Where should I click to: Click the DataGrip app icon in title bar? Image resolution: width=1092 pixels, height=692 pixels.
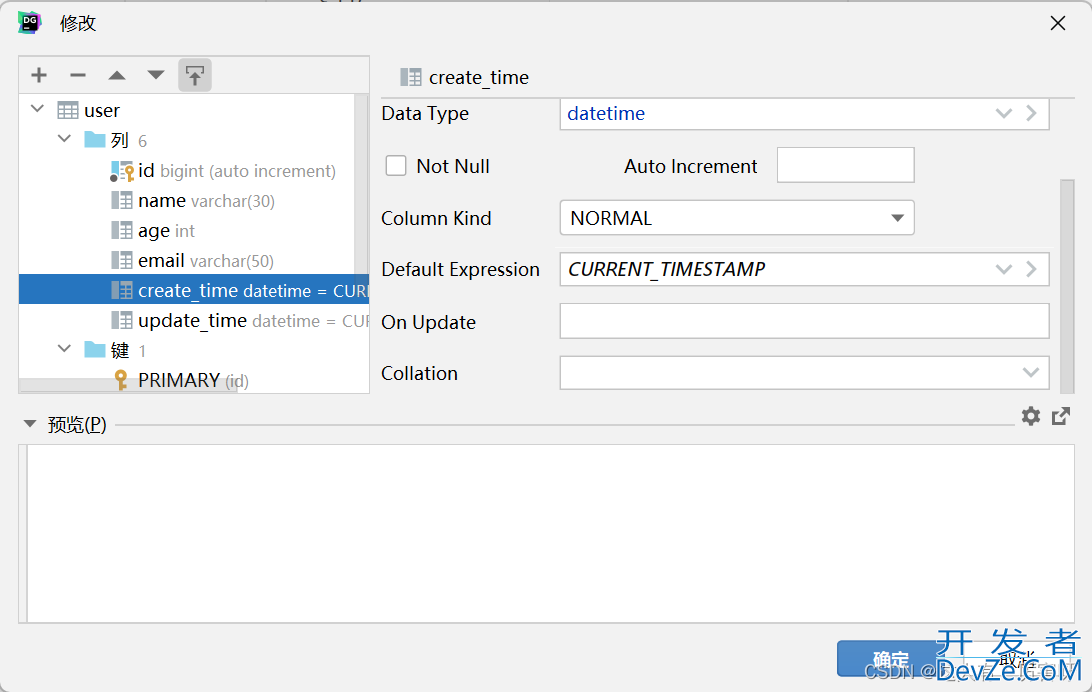[30, 23]
